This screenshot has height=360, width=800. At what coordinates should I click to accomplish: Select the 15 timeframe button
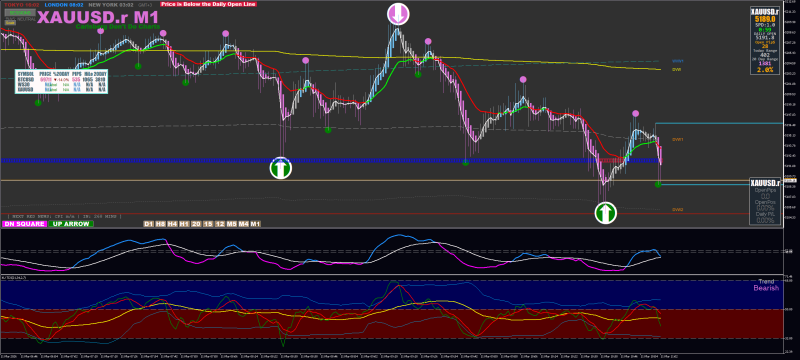coord(208,224)
